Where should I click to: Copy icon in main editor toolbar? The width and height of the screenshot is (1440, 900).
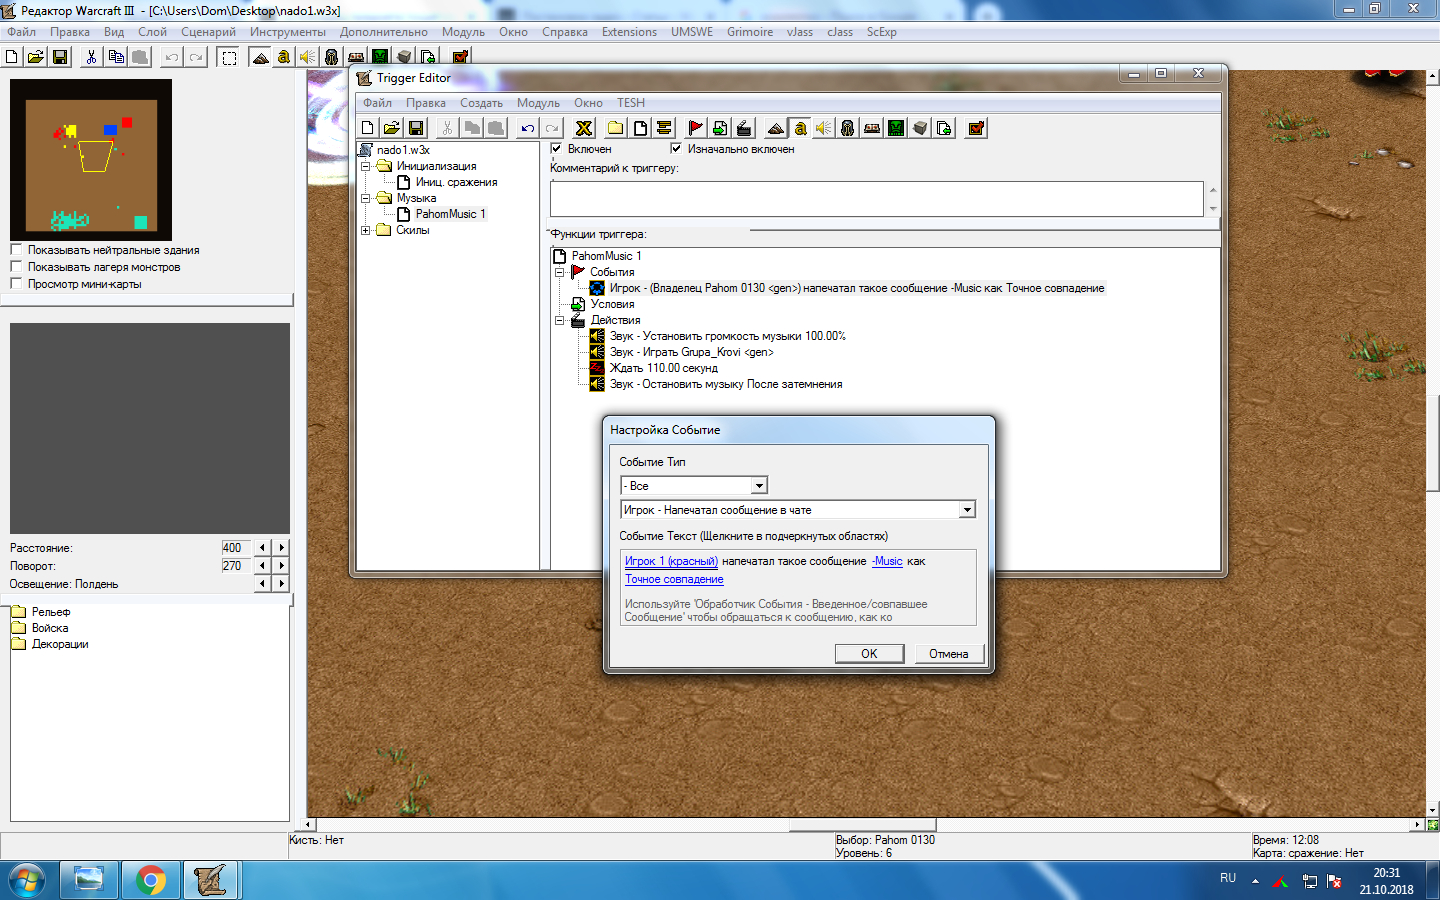(116, 57)
